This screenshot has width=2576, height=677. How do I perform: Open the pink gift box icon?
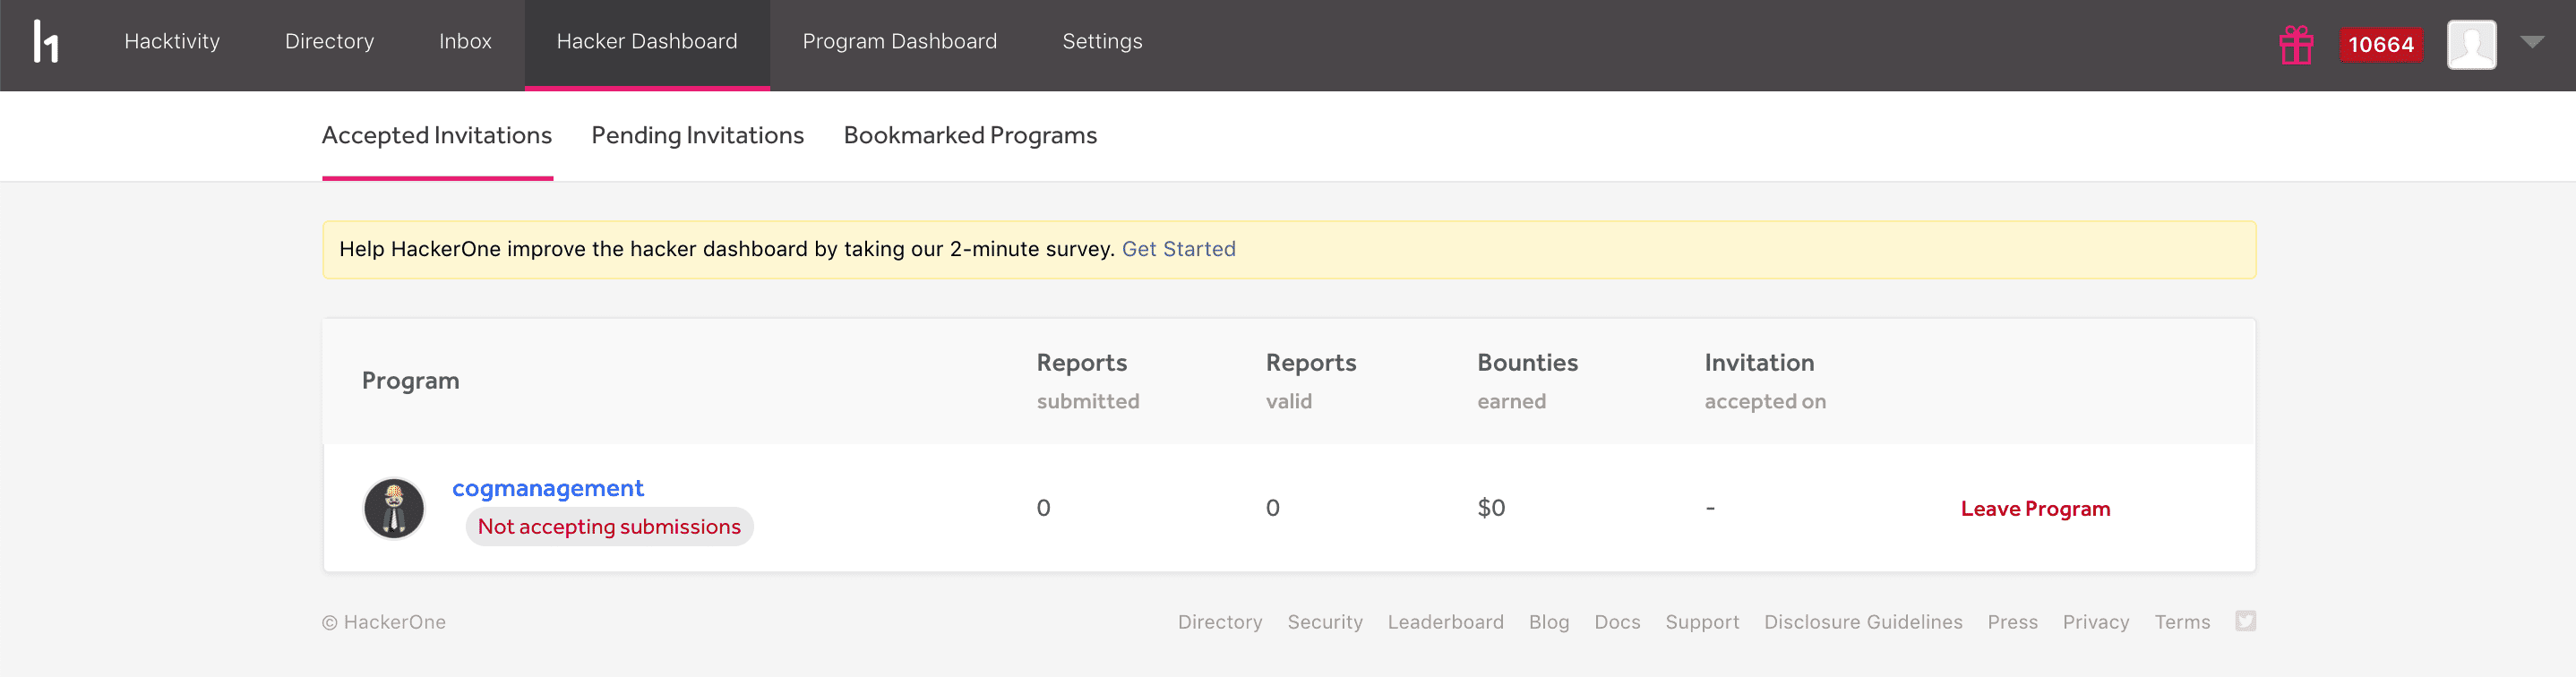(2295, 45)
